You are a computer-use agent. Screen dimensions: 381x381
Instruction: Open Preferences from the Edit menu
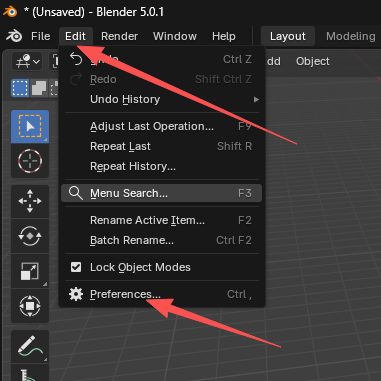(x=162, y=294)
